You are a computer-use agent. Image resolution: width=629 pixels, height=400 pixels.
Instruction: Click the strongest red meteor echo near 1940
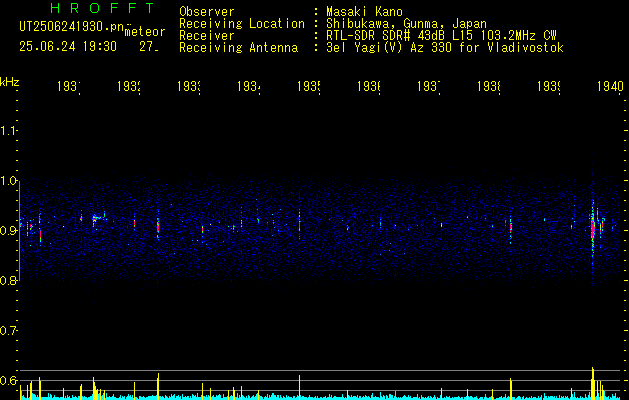pyautogui.click(x=592, y=228)
